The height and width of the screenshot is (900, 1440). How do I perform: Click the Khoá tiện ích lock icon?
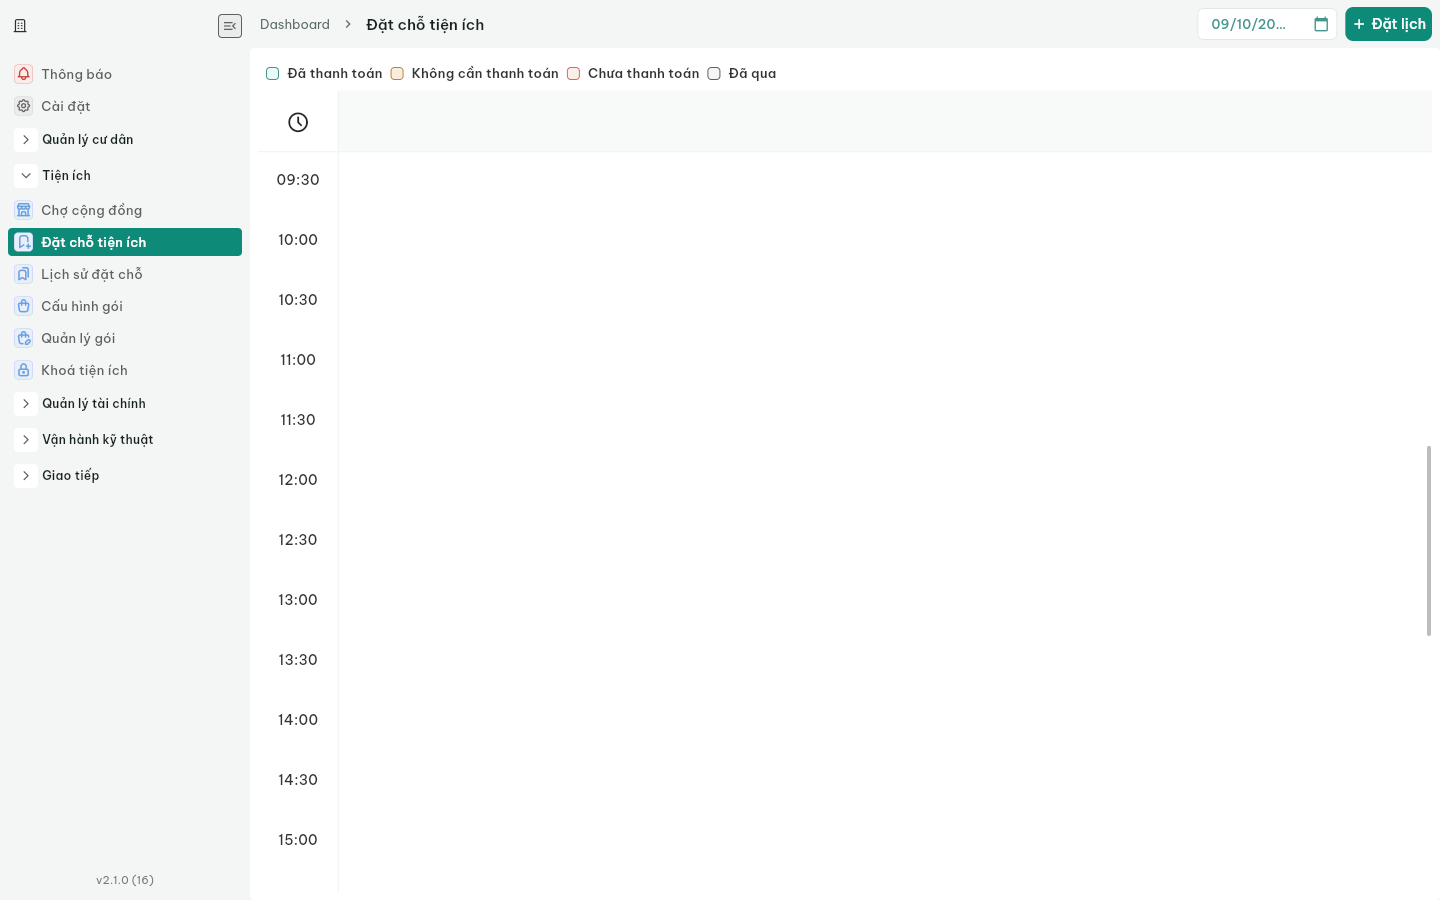24,370
